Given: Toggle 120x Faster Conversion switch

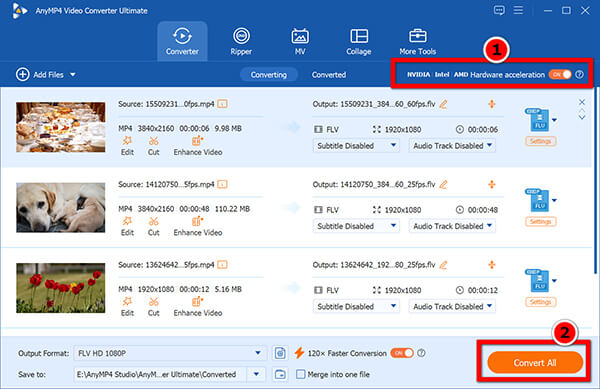Looking at the screenshot, I should tap(402, 353).
